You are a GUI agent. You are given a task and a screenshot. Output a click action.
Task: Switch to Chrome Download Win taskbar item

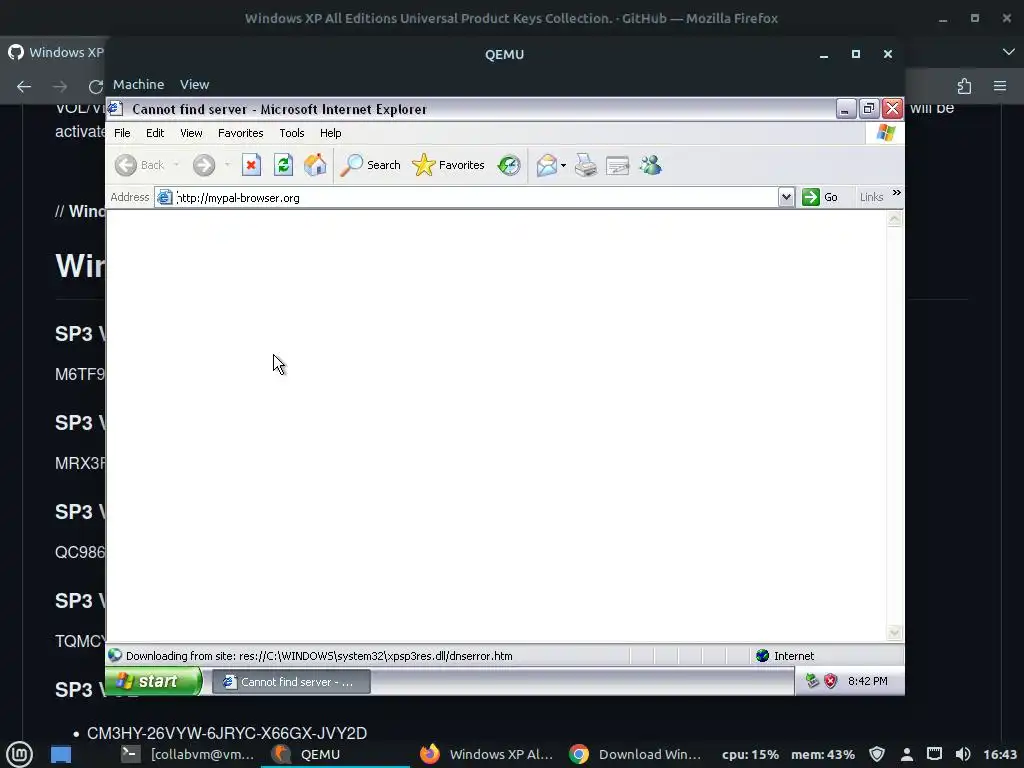tap(635, 754)
